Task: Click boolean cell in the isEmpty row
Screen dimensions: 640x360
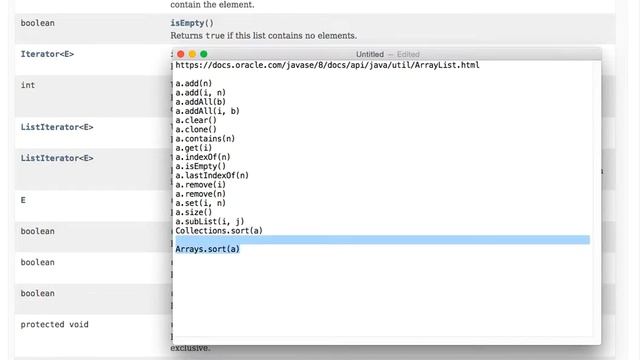Action: tap(38, 23)
